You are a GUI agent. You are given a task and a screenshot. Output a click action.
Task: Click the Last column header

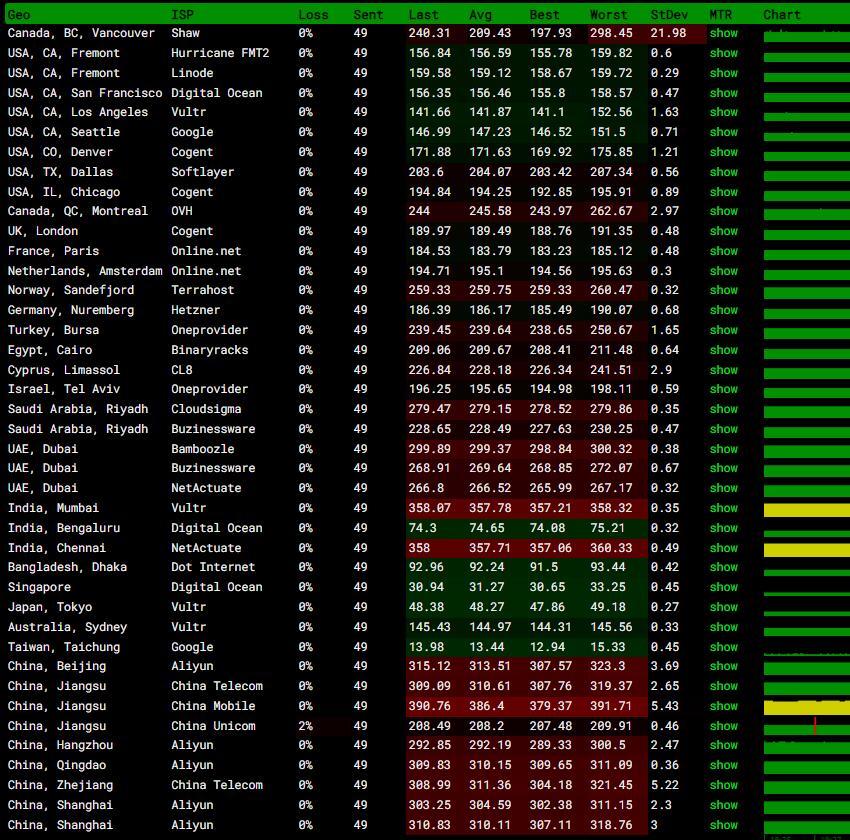[423, 15]
